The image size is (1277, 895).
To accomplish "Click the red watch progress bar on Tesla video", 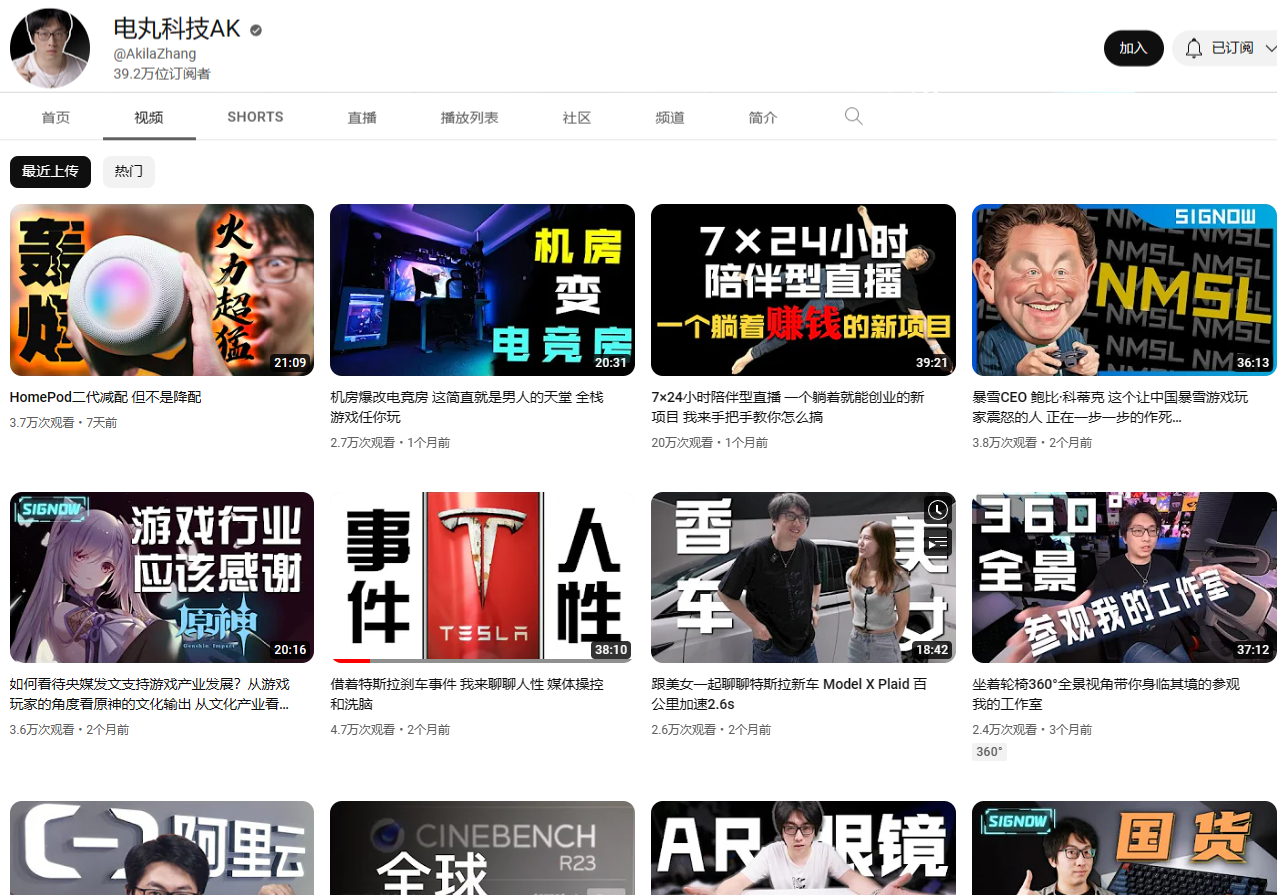I will click(x=350, y=661).
